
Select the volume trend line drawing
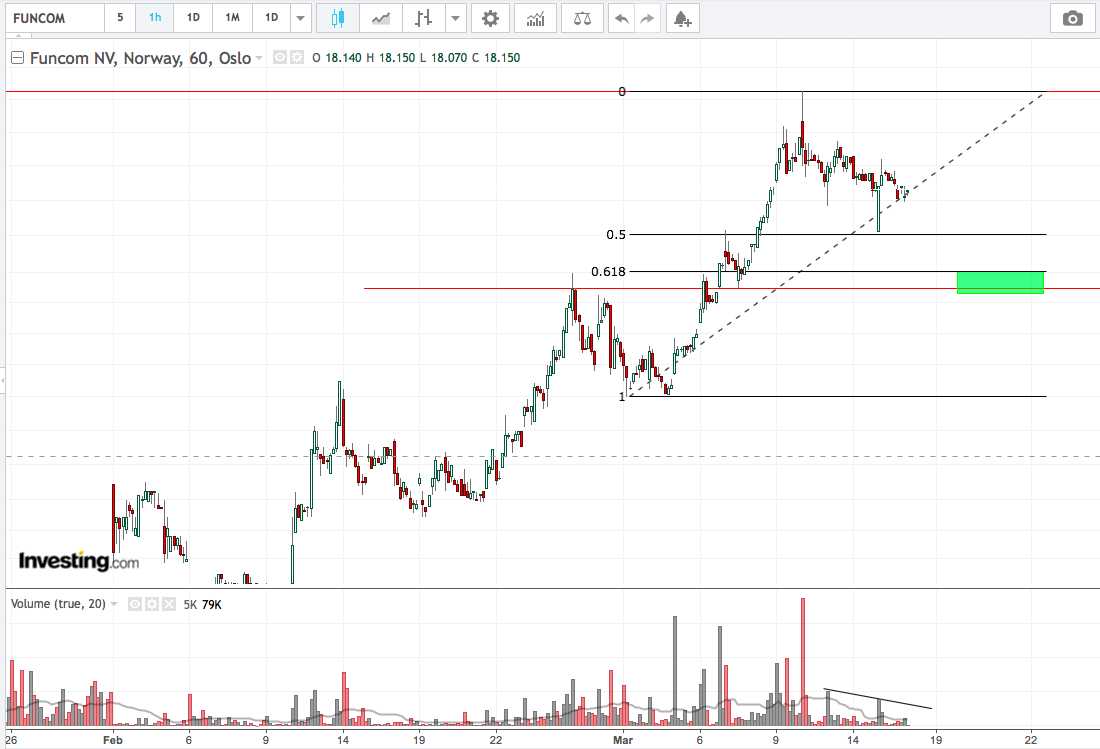[x=878, y=699]
